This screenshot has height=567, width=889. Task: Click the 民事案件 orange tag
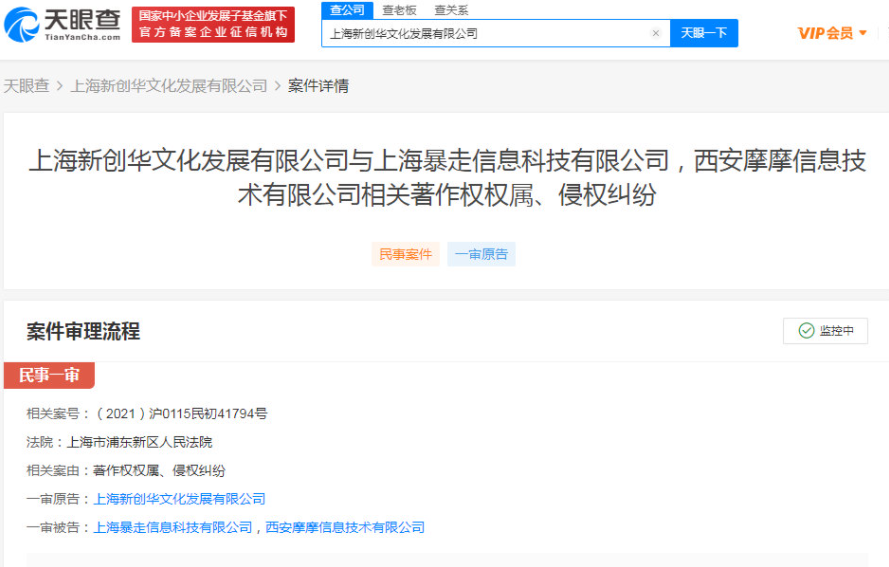[405, 255]
